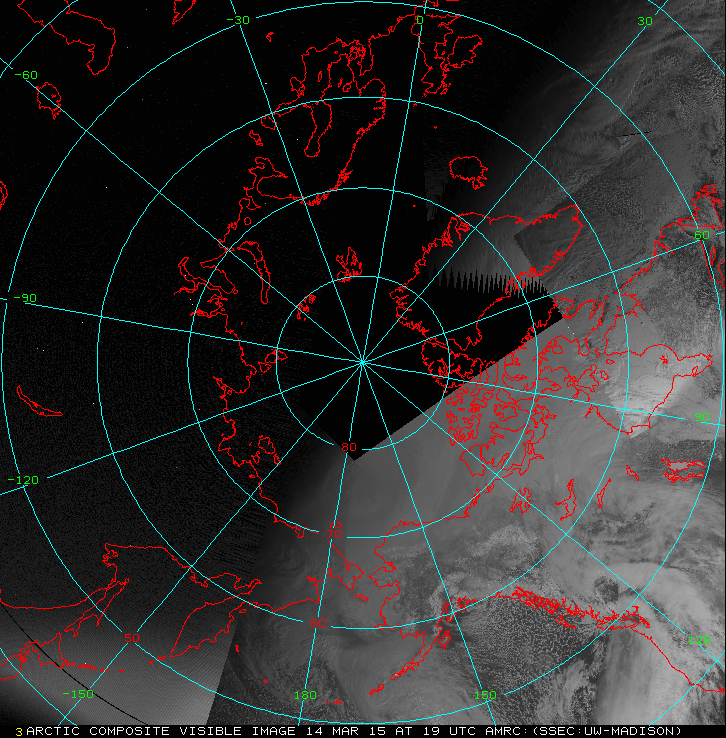Screen dimensions: 726x738
Task: Click the -150 longitude label
Action: (78, 694)
